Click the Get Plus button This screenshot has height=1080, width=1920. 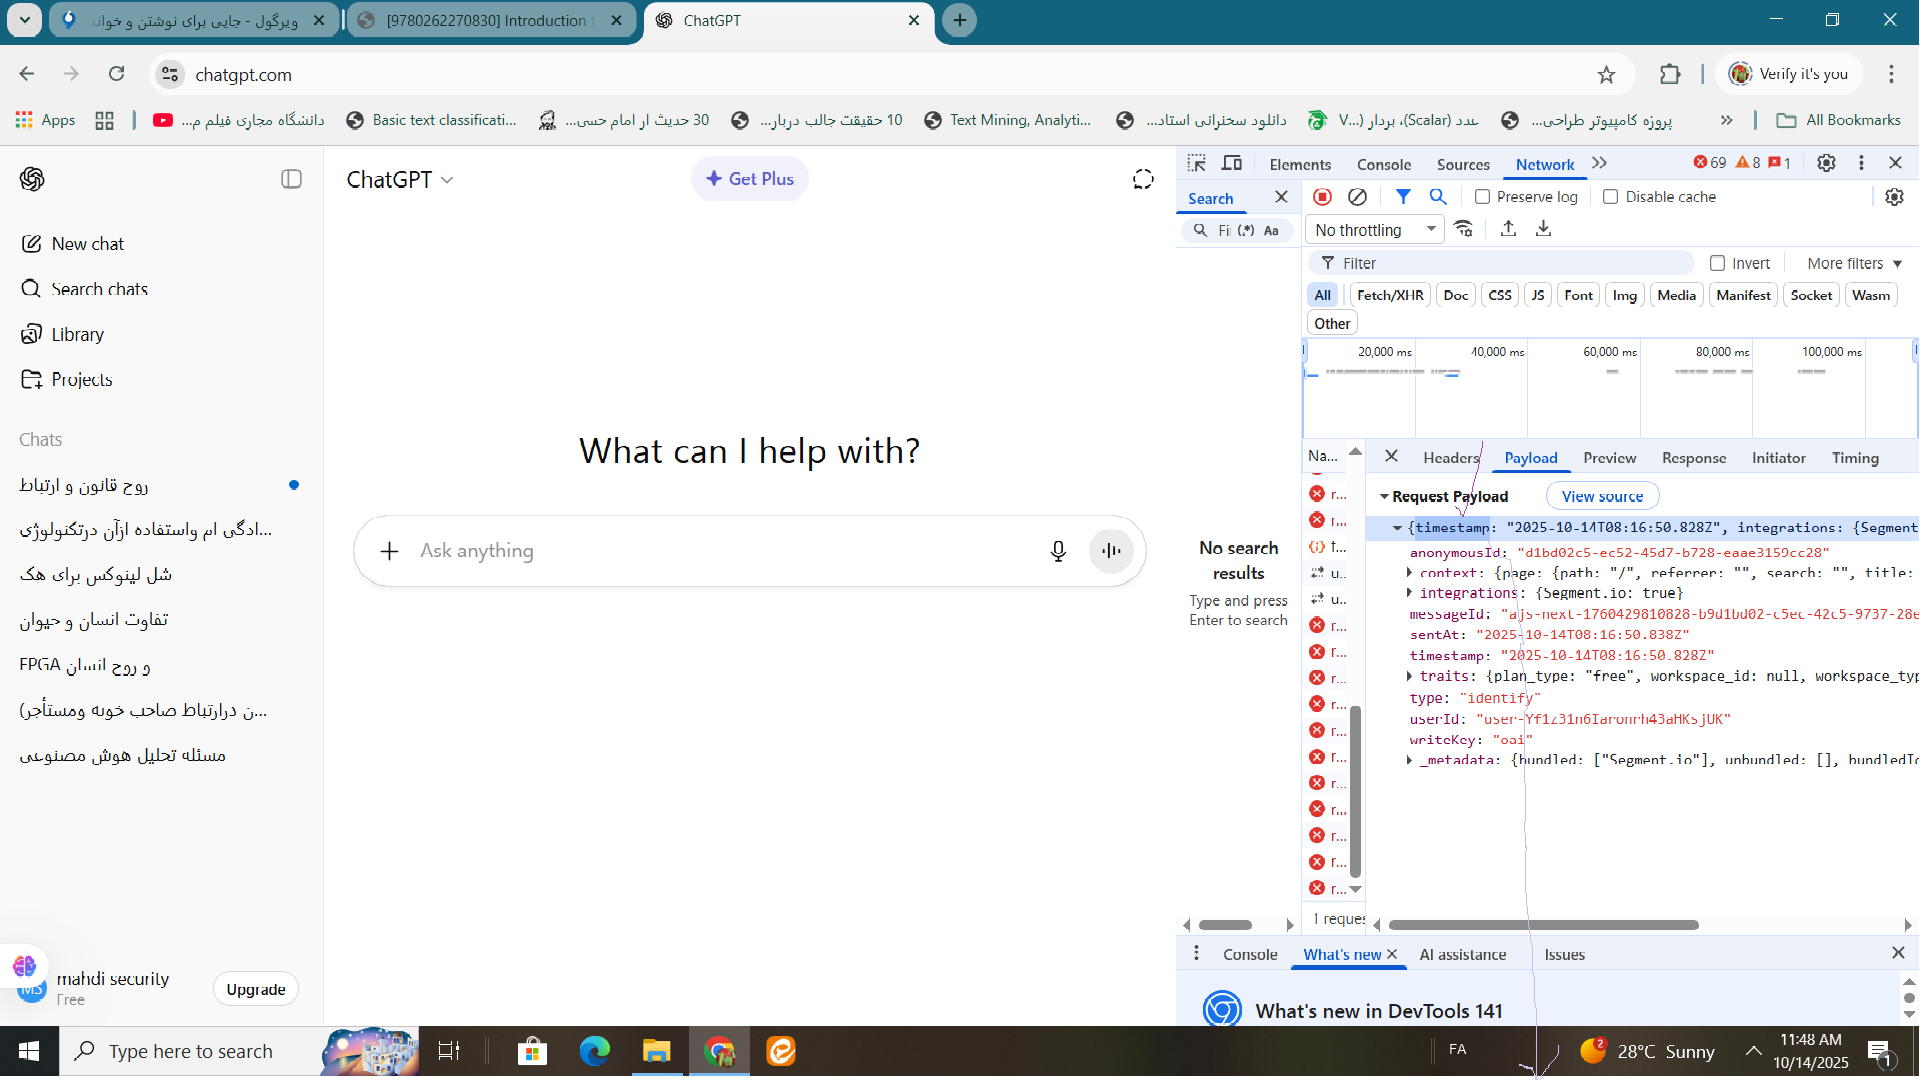(749, 179)
